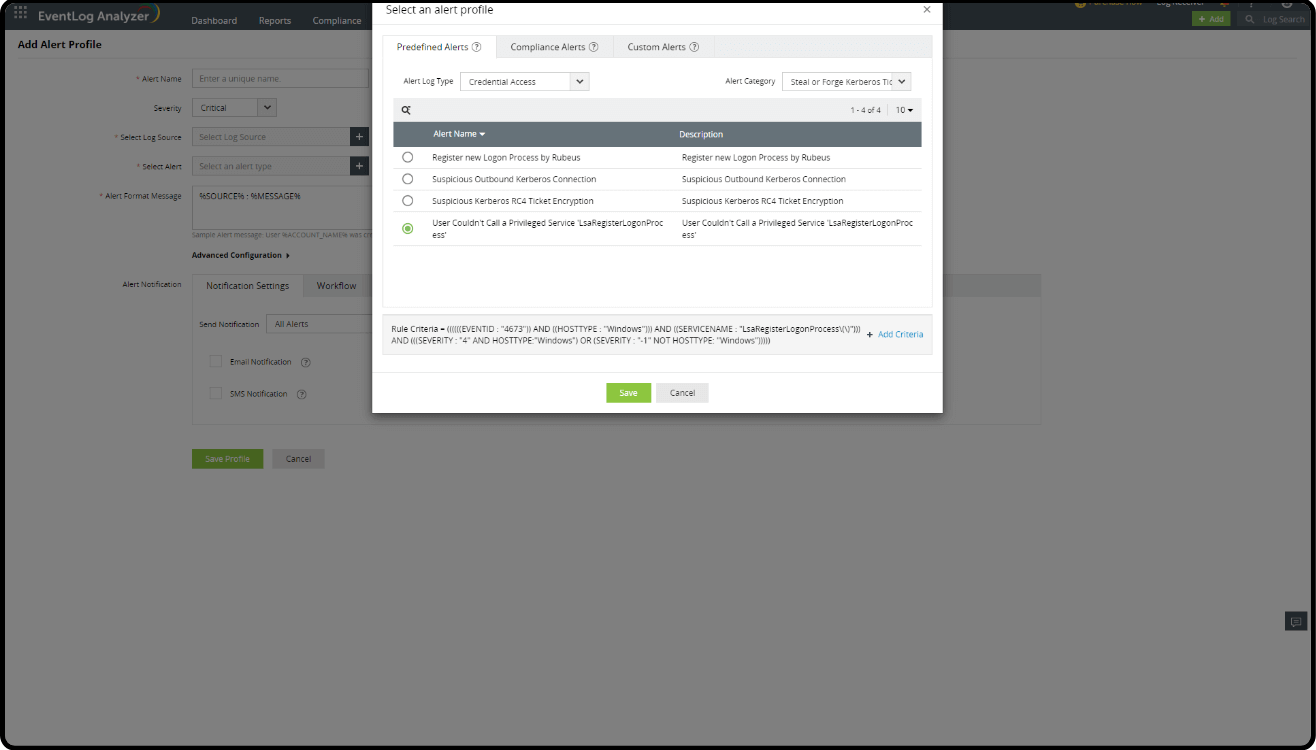The image size is (1316, 750).
Task: Select Register new Logon Process by Rubeus radio
Action: 407,157
